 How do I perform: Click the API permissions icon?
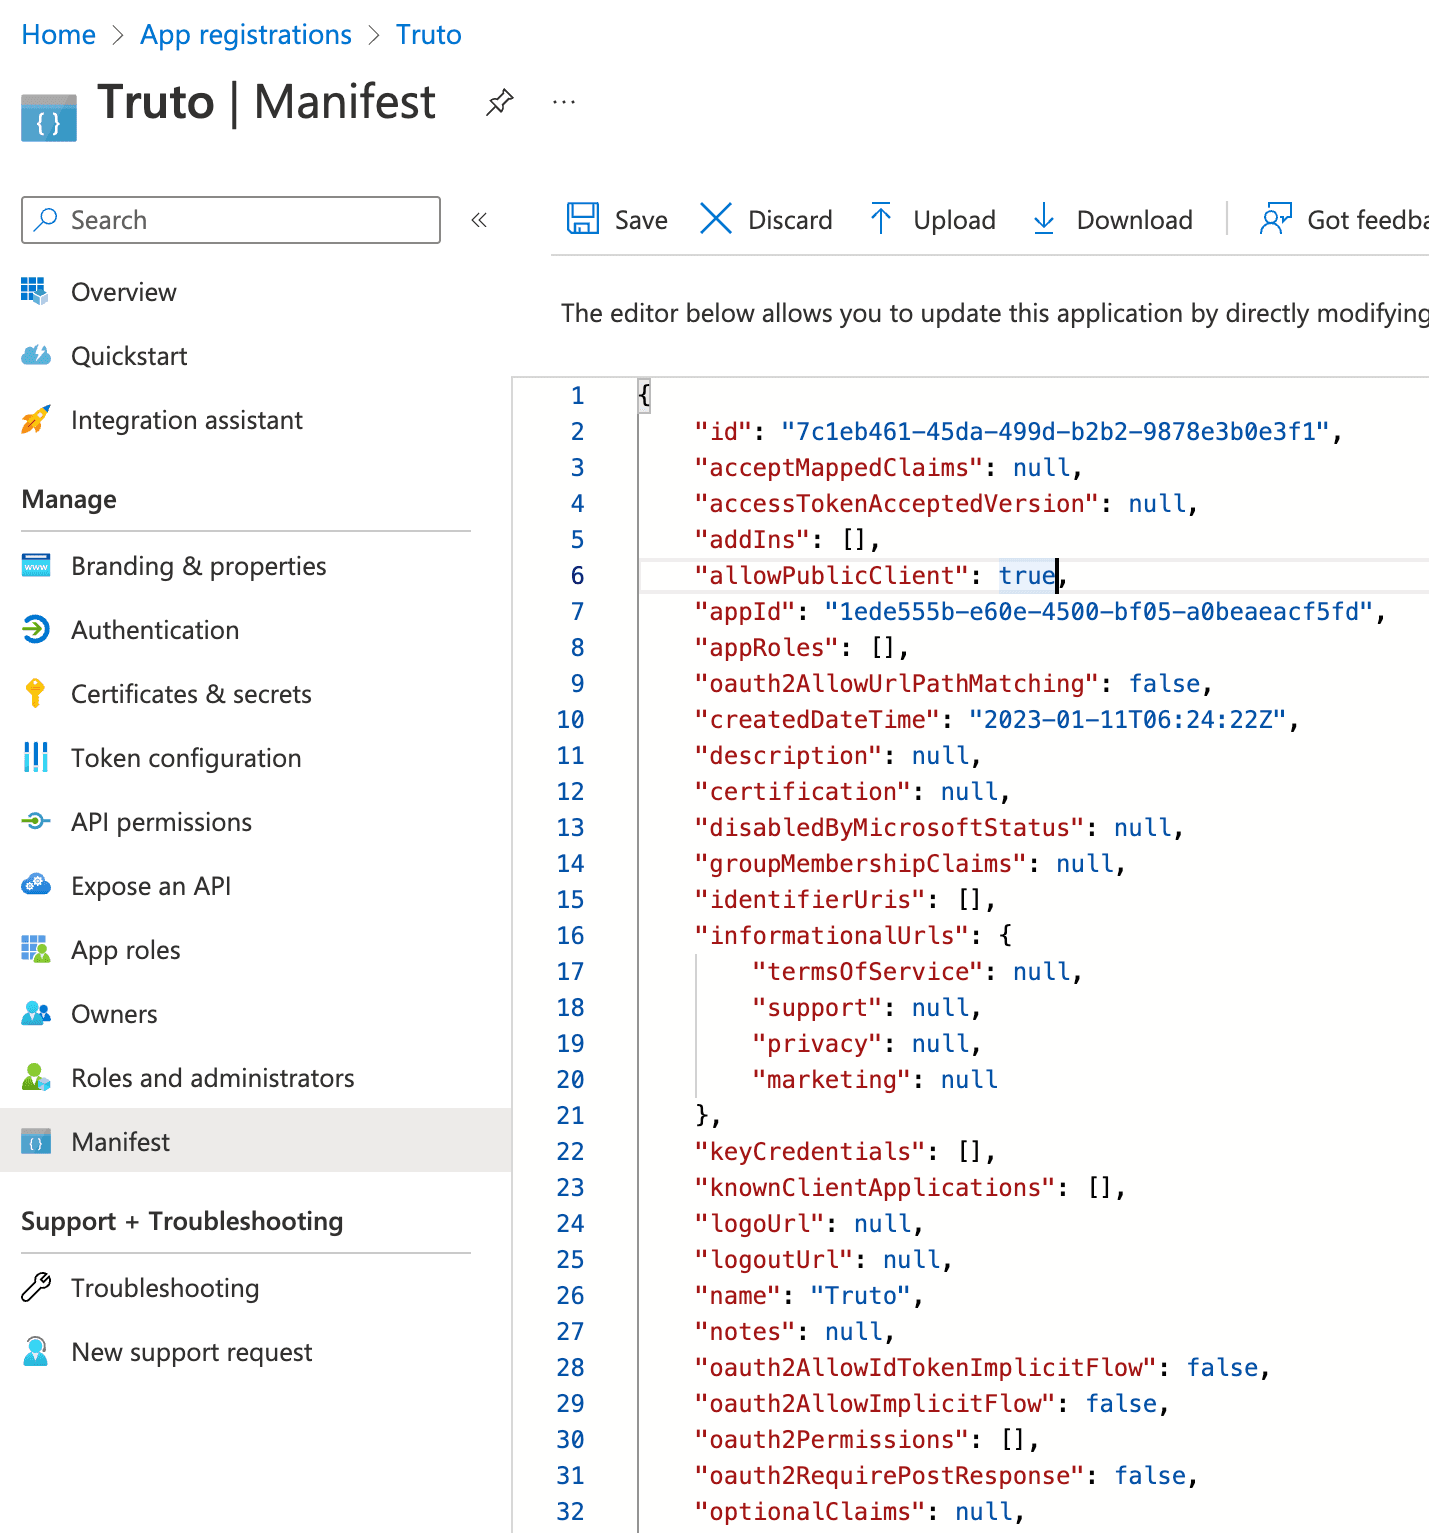pyautogui.click(x=36, y=821)
